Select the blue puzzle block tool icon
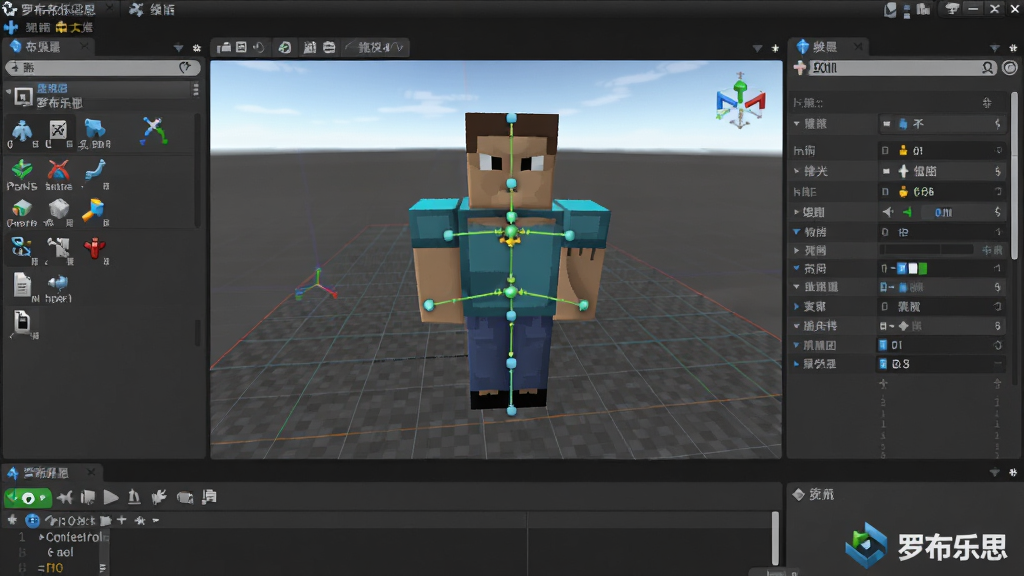1024x576 pixels. pos(94,128)
